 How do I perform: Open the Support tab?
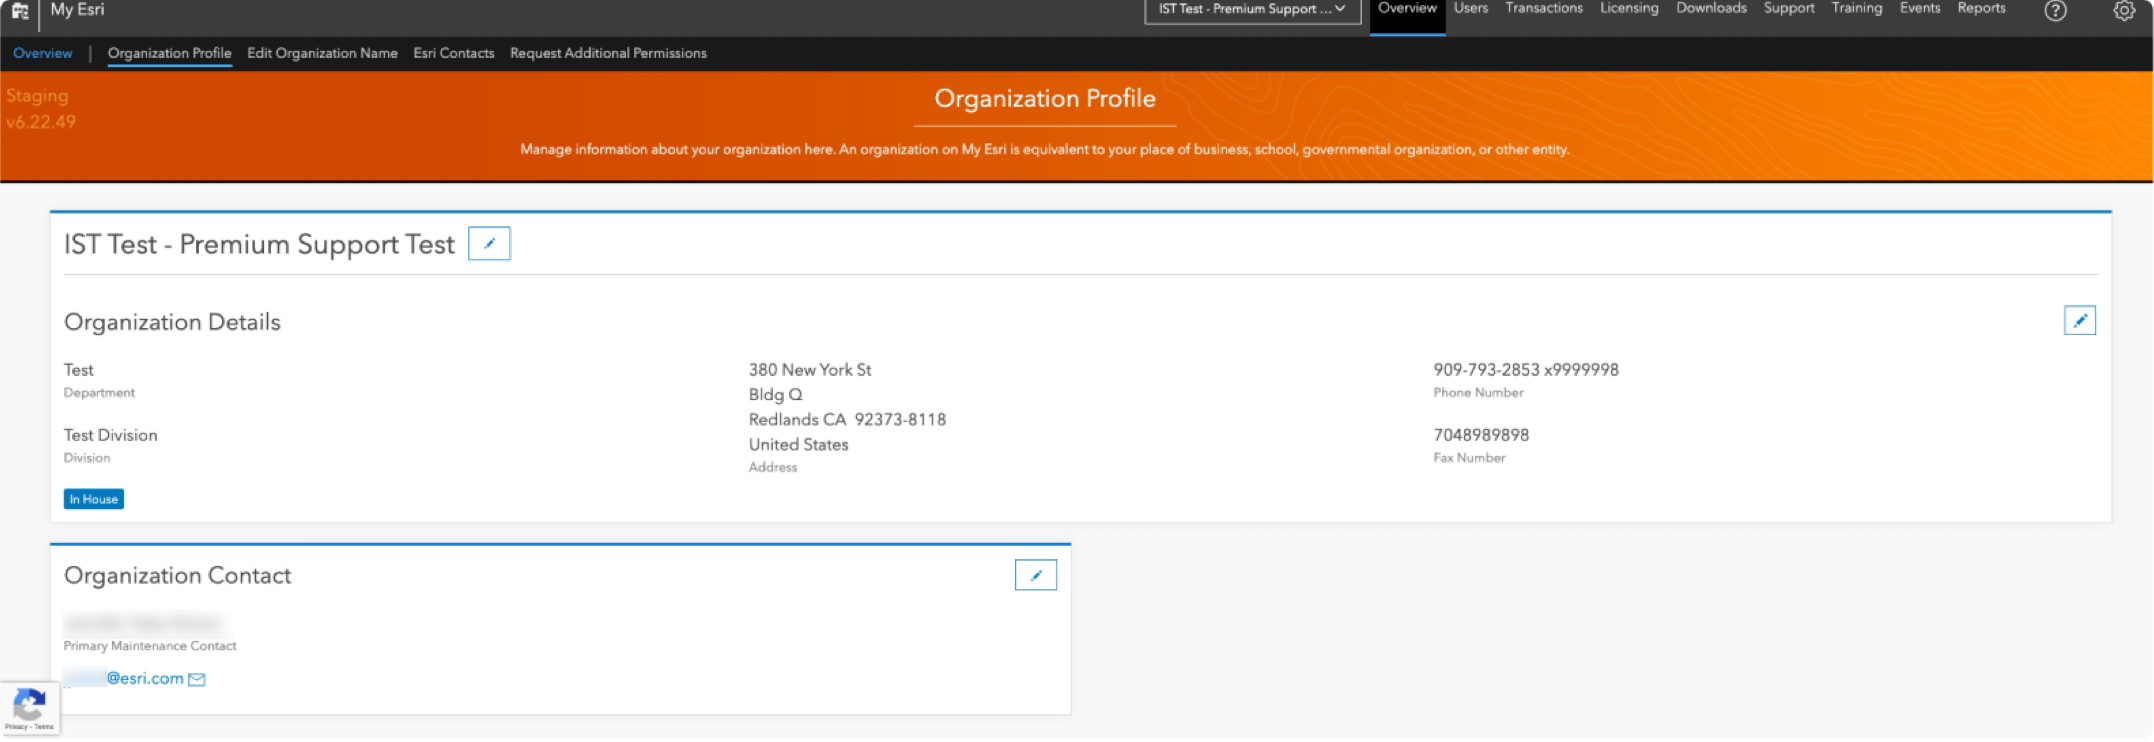pyautogui.click(x=1789, y=8)
